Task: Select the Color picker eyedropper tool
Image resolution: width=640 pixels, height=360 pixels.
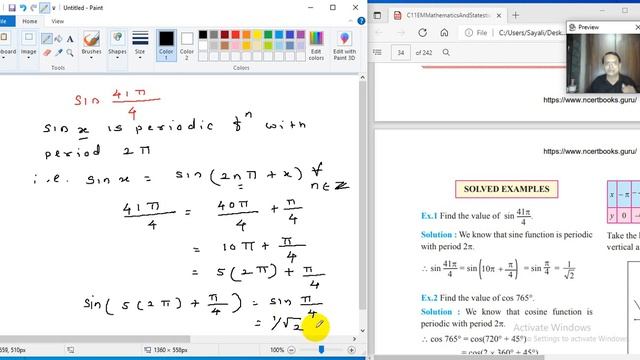Action: pos(58,52)
